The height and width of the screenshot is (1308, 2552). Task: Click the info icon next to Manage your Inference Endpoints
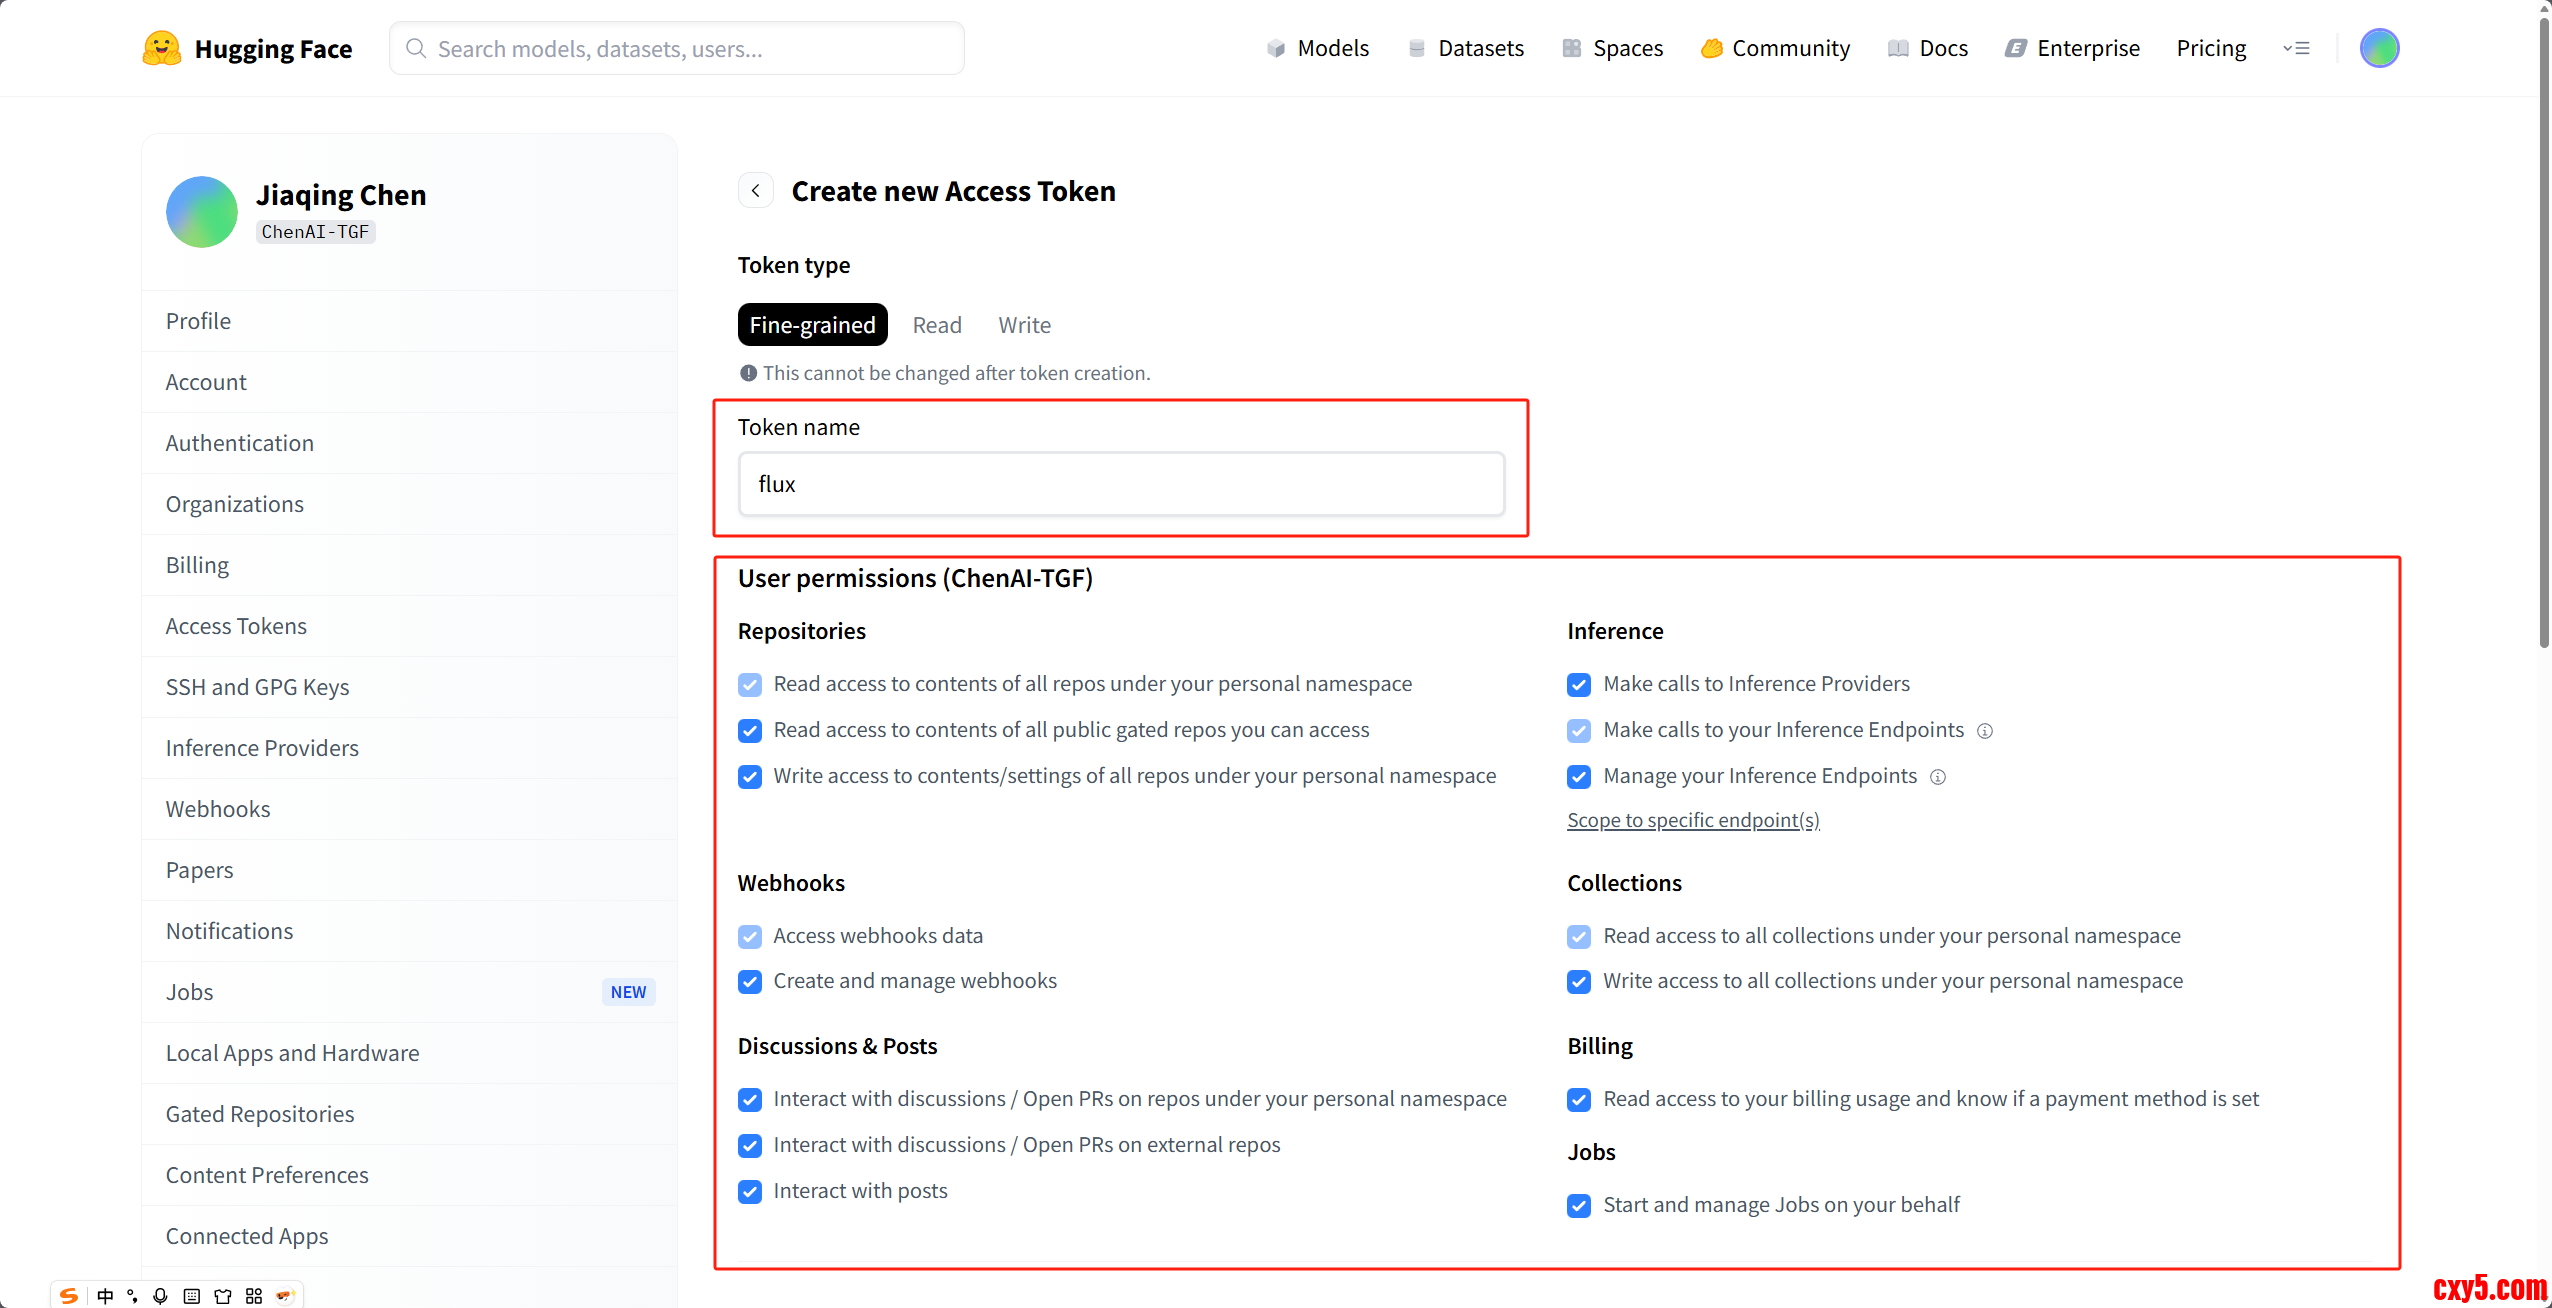tap(1938, 777)
